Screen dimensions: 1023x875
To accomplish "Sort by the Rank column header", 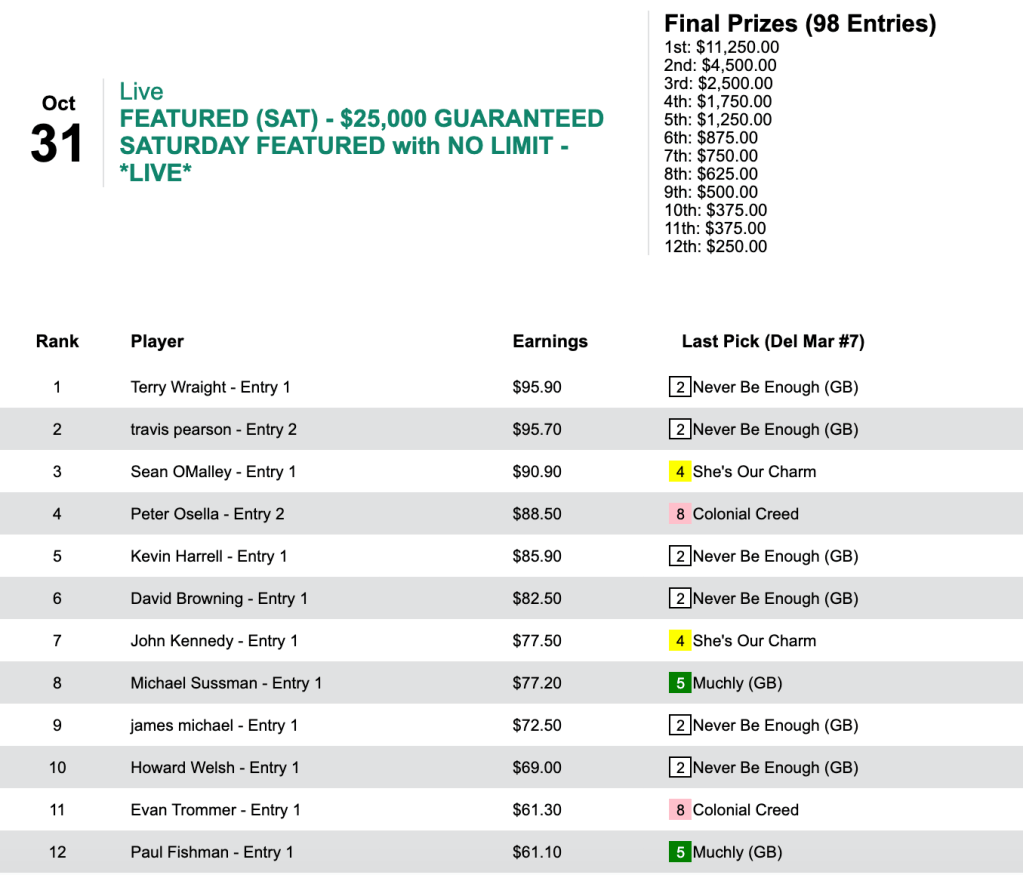I will pos(57,341).
